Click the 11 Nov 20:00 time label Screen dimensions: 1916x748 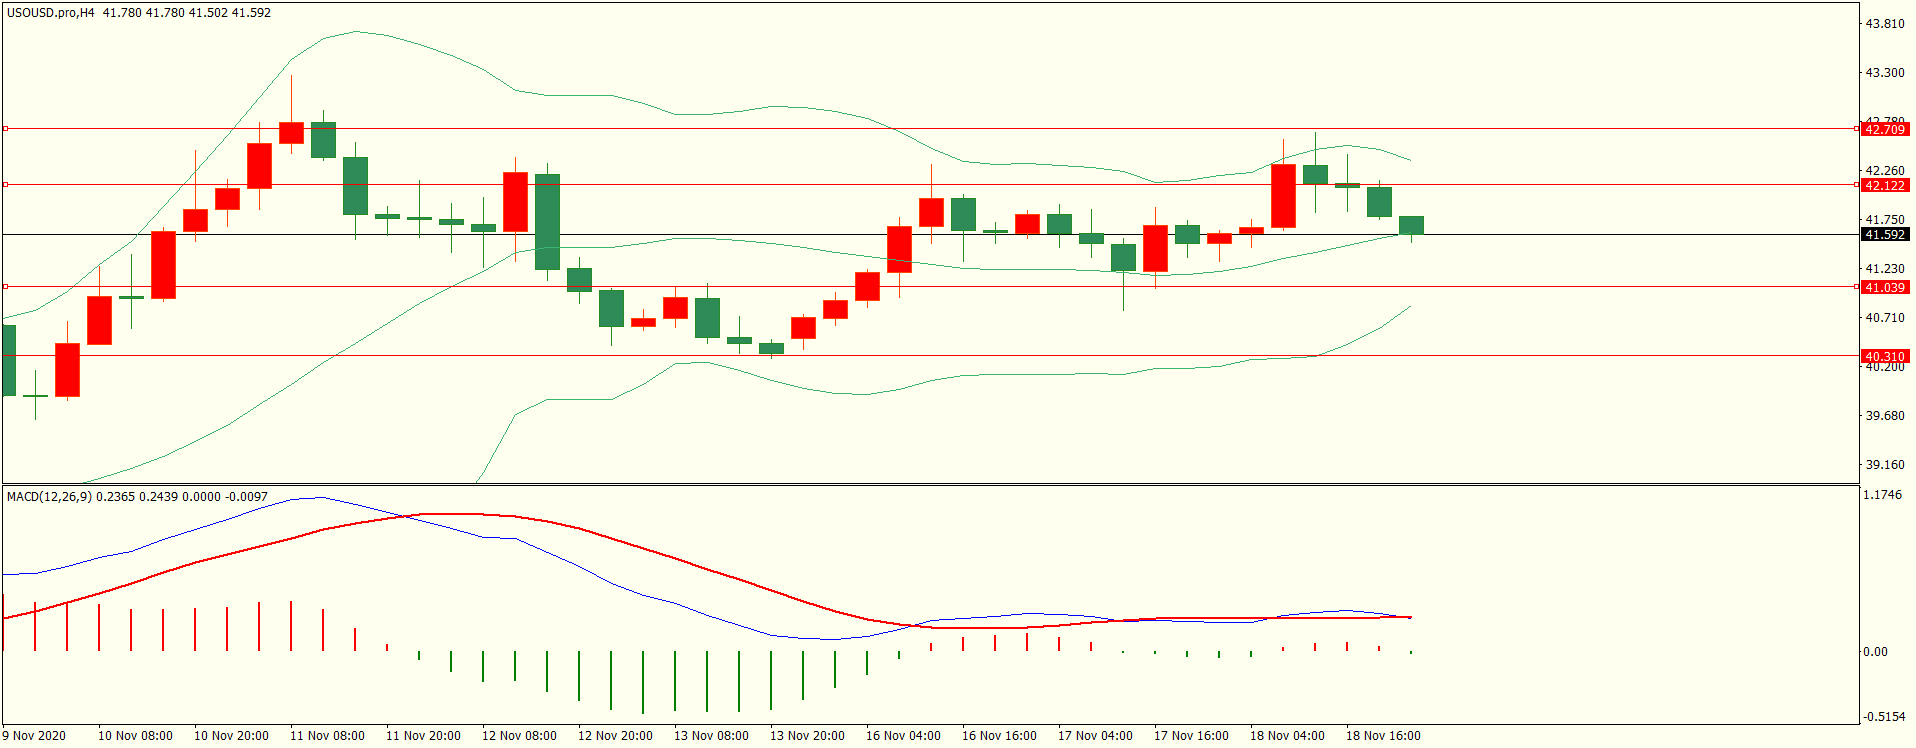pyautogui.click(x=423, y=736)
